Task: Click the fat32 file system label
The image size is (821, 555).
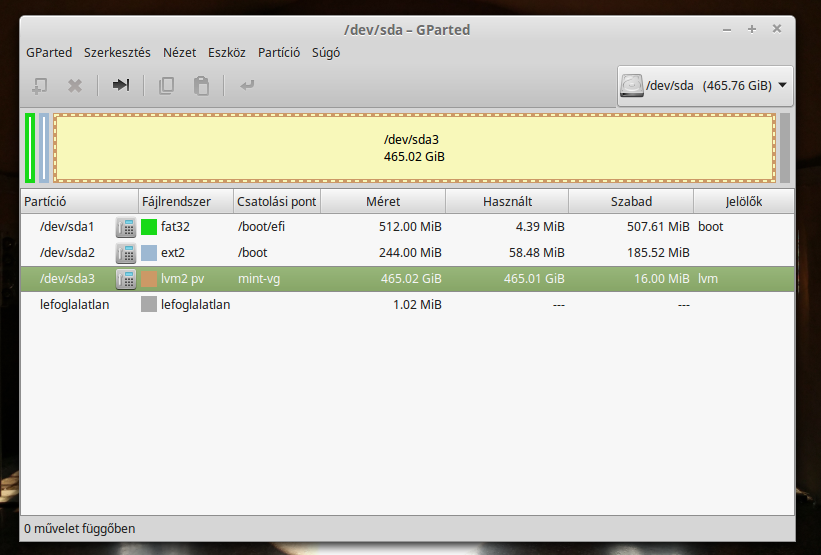Action: (x=175, y=227)
